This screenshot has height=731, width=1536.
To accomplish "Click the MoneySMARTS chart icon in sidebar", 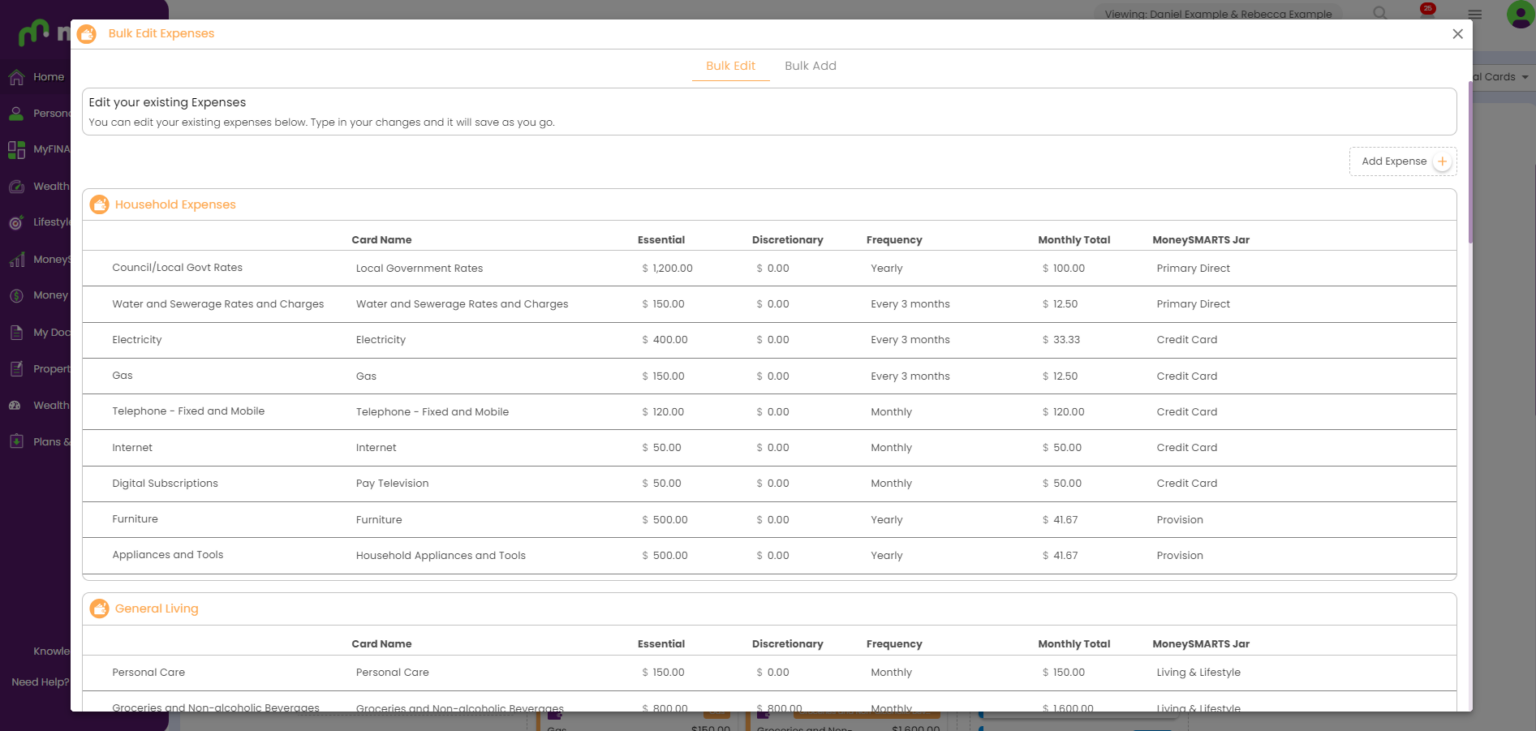I will pos(15,259).
